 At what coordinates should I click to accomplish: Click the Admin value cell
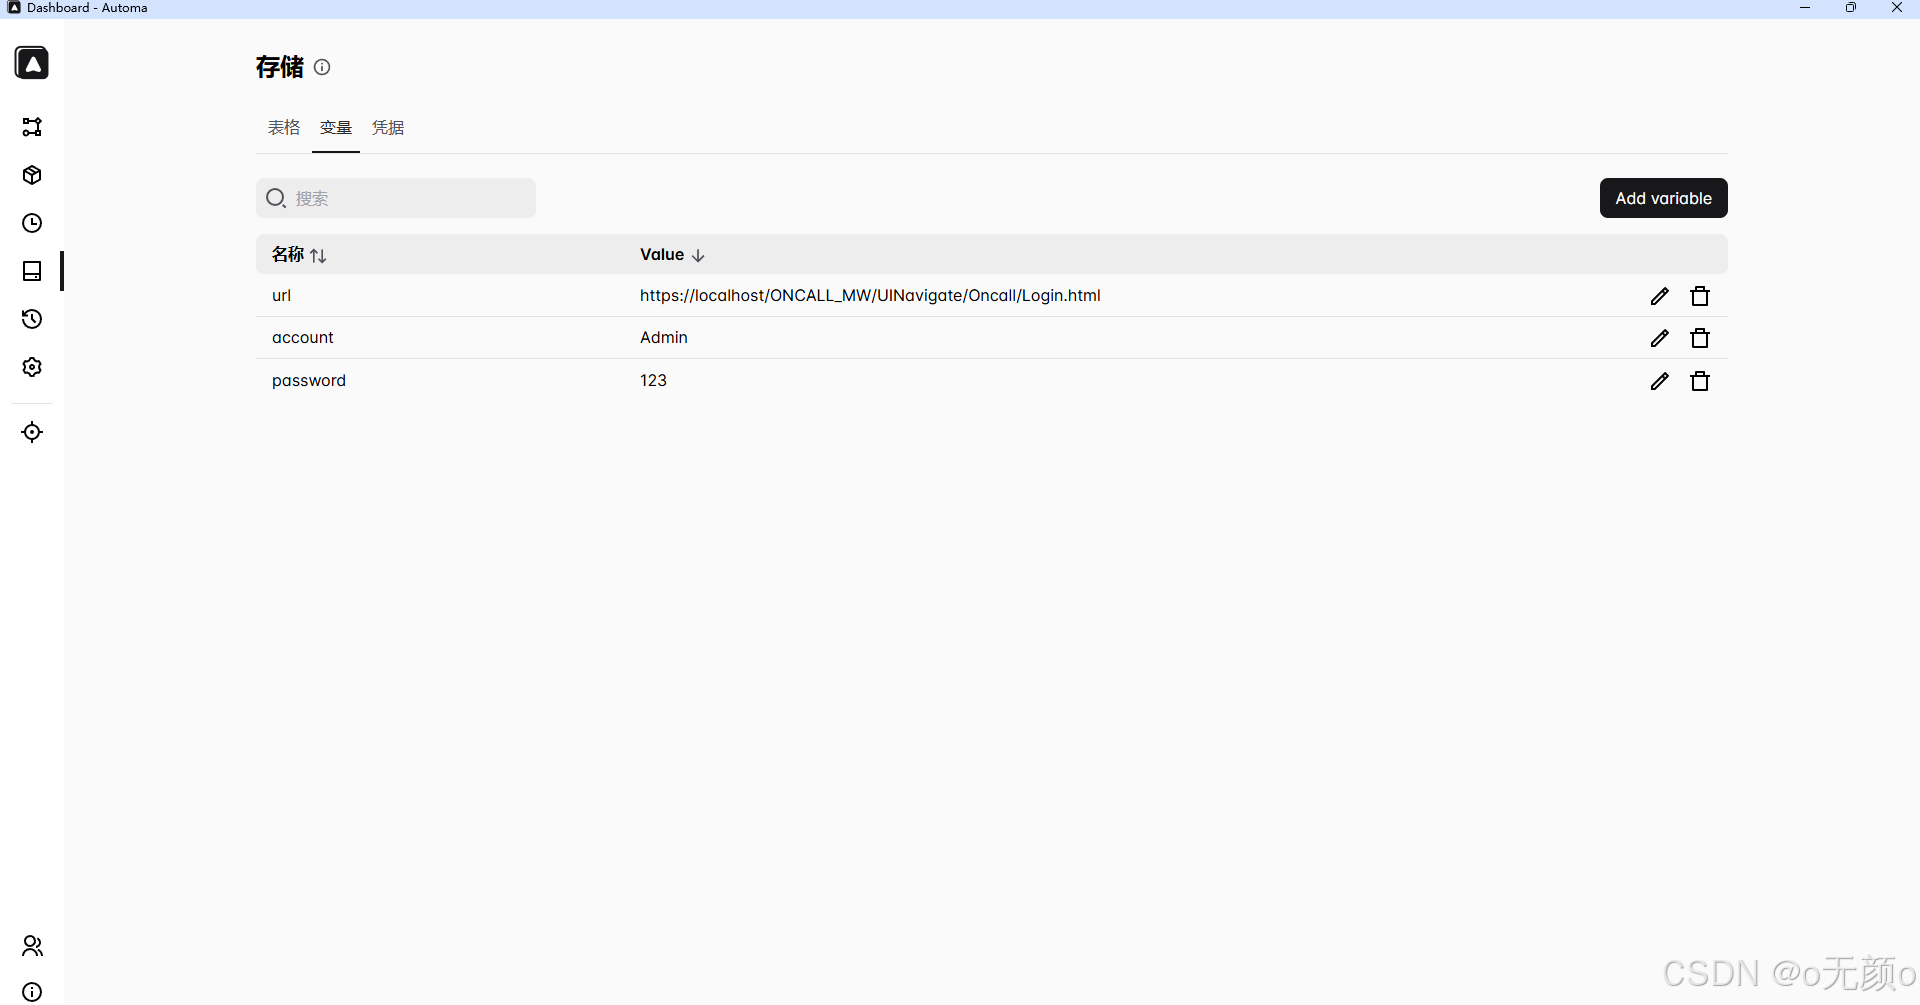pyautogui.click(x=664, y=338)
